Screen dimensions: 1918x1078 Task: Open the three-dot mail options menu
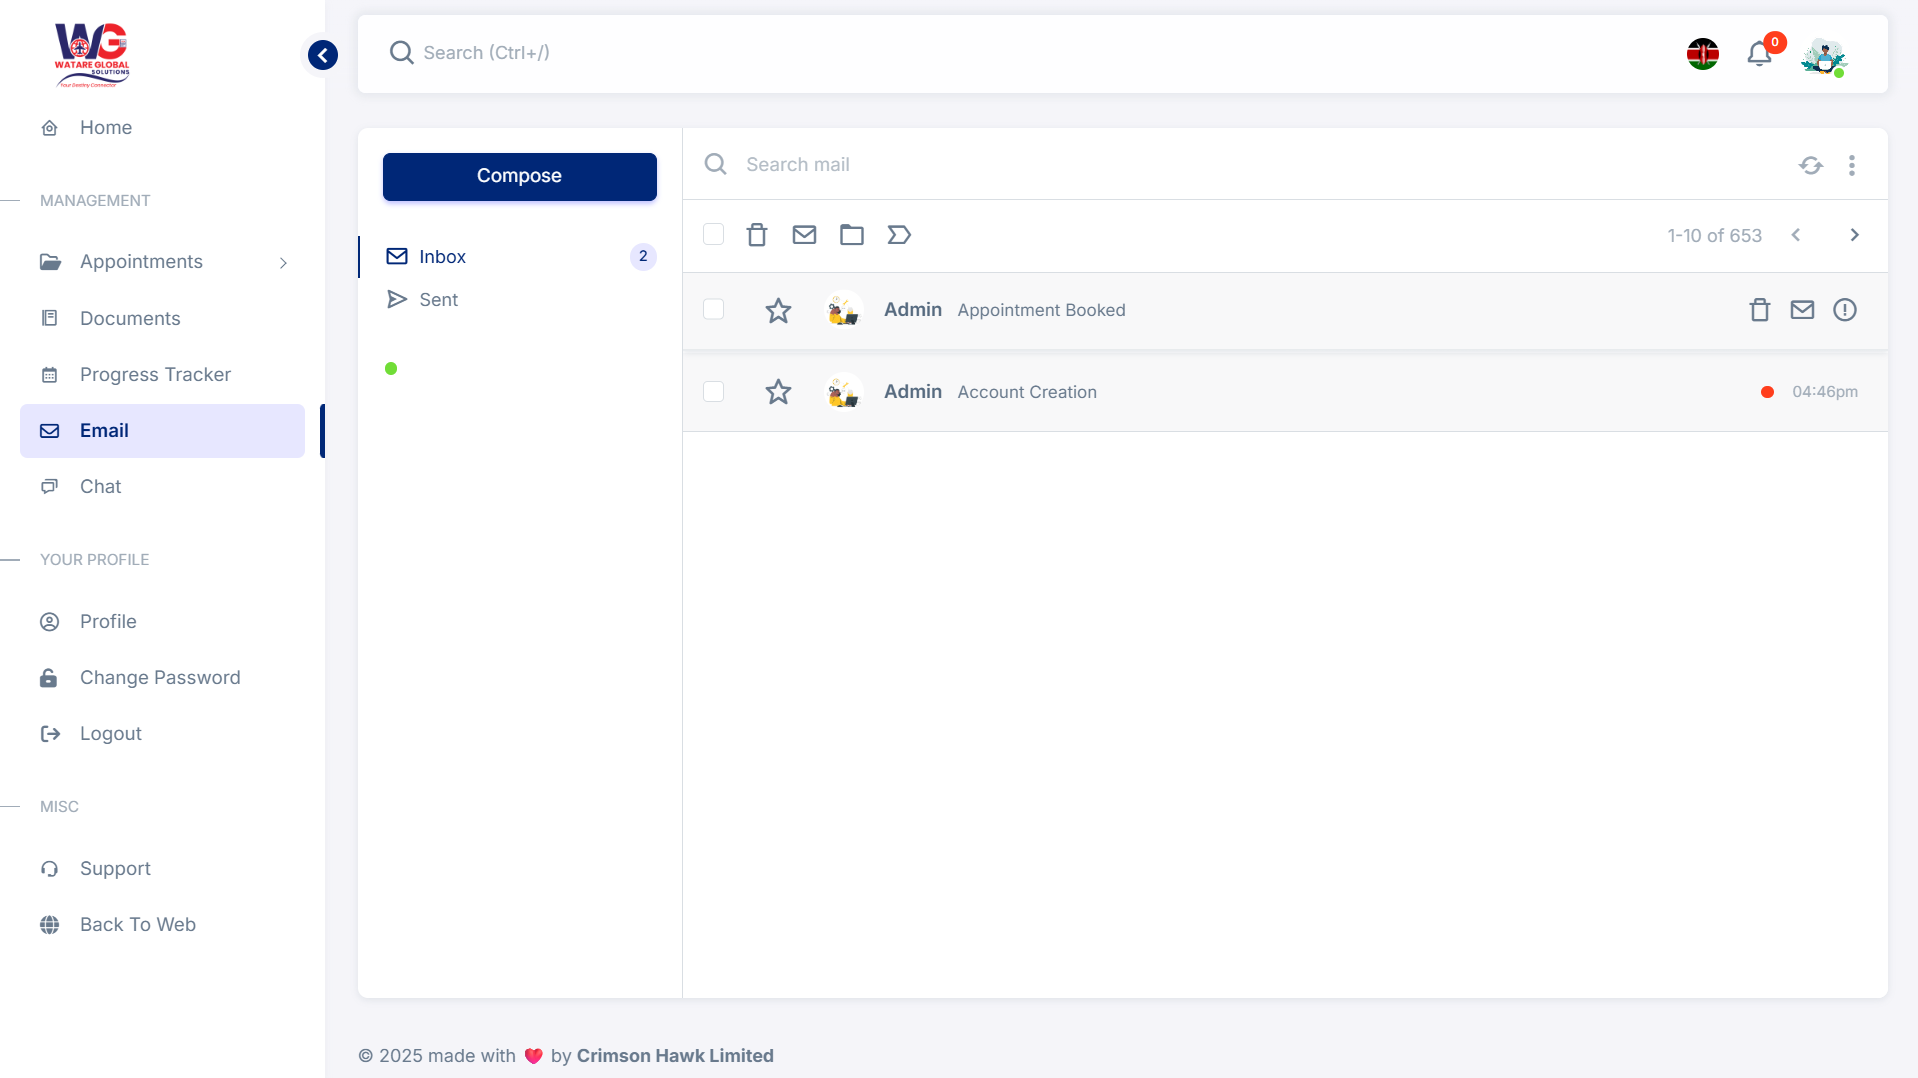(x=1851, y=165)
